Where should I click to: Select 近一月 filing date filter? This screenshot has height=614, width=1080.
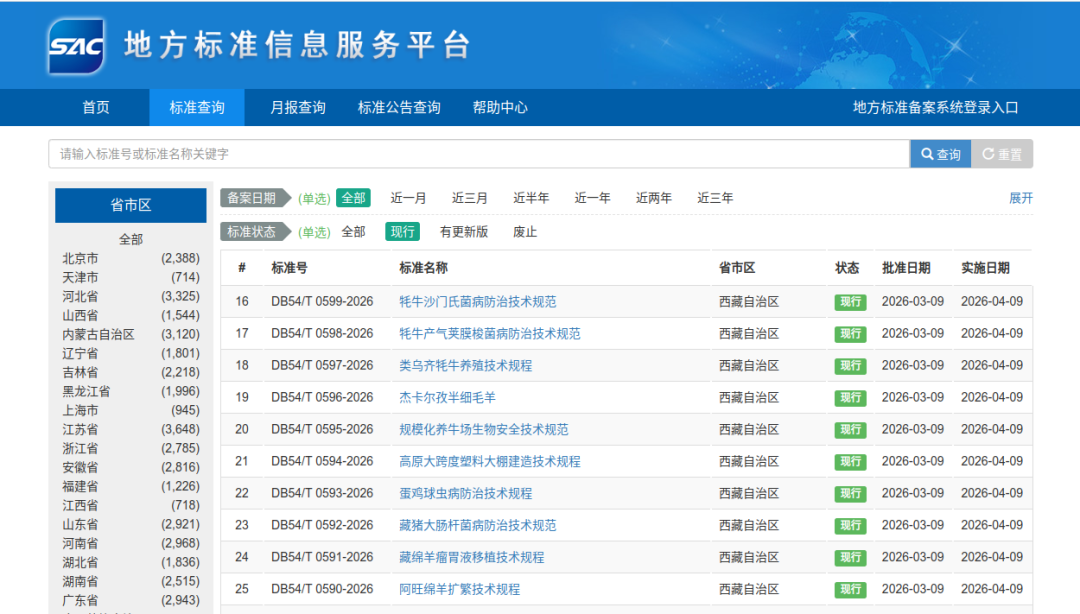click(x=408, y=198)
